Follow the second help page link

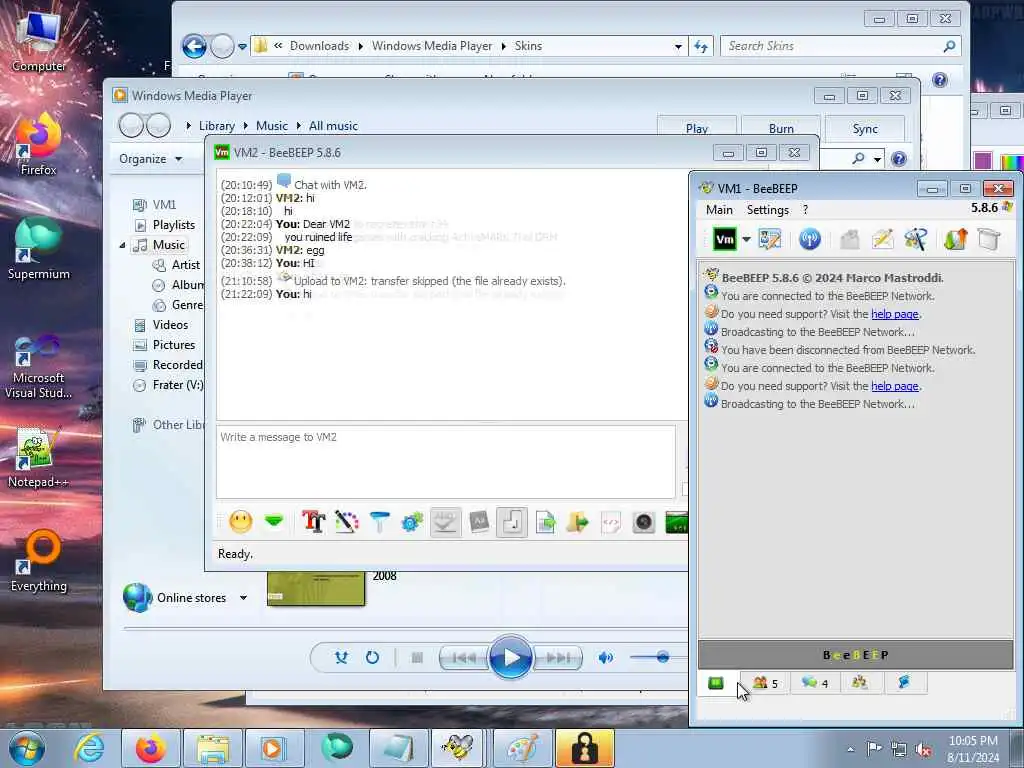pos(895,386)
